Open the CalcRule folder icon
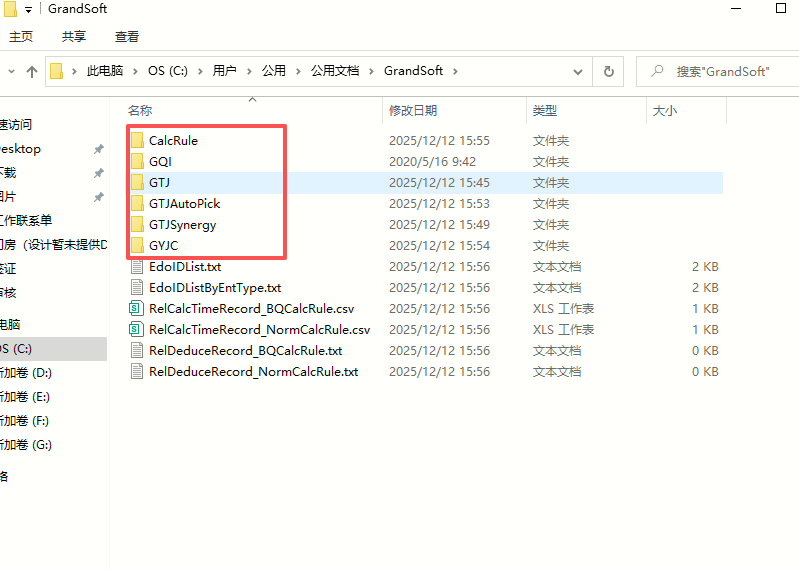This screenshot has height=570, width=799. click(x=137, y=141)
